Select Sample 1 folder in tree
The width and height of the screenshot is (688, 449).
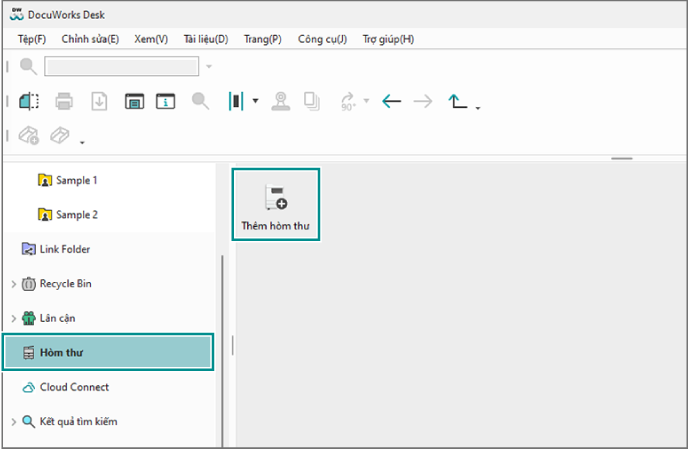76,181
